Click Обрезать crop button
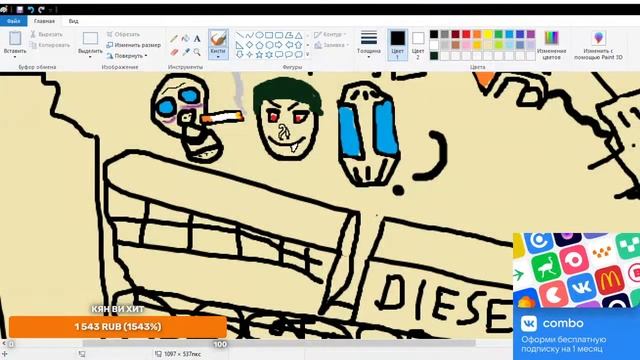The image size is (640, 360). [x=123, y=35]
